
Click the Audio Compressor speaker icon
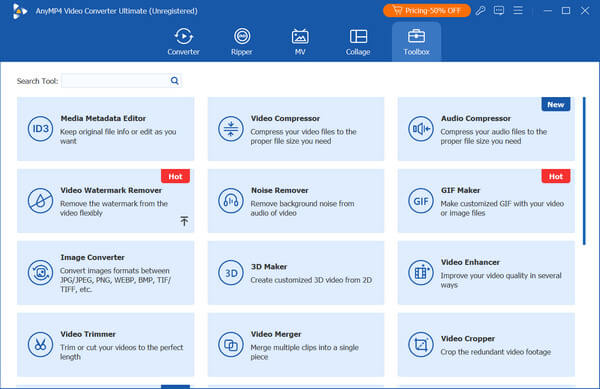pos(421,129)
